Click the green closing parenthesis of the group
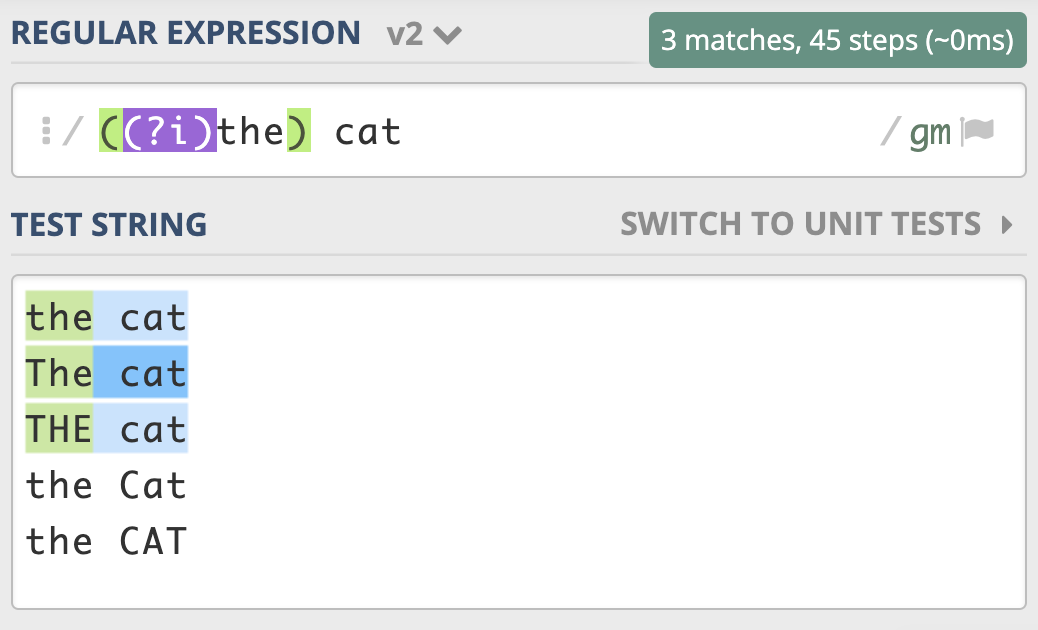Screen dimensions: 1038x630 pos(299,132)
